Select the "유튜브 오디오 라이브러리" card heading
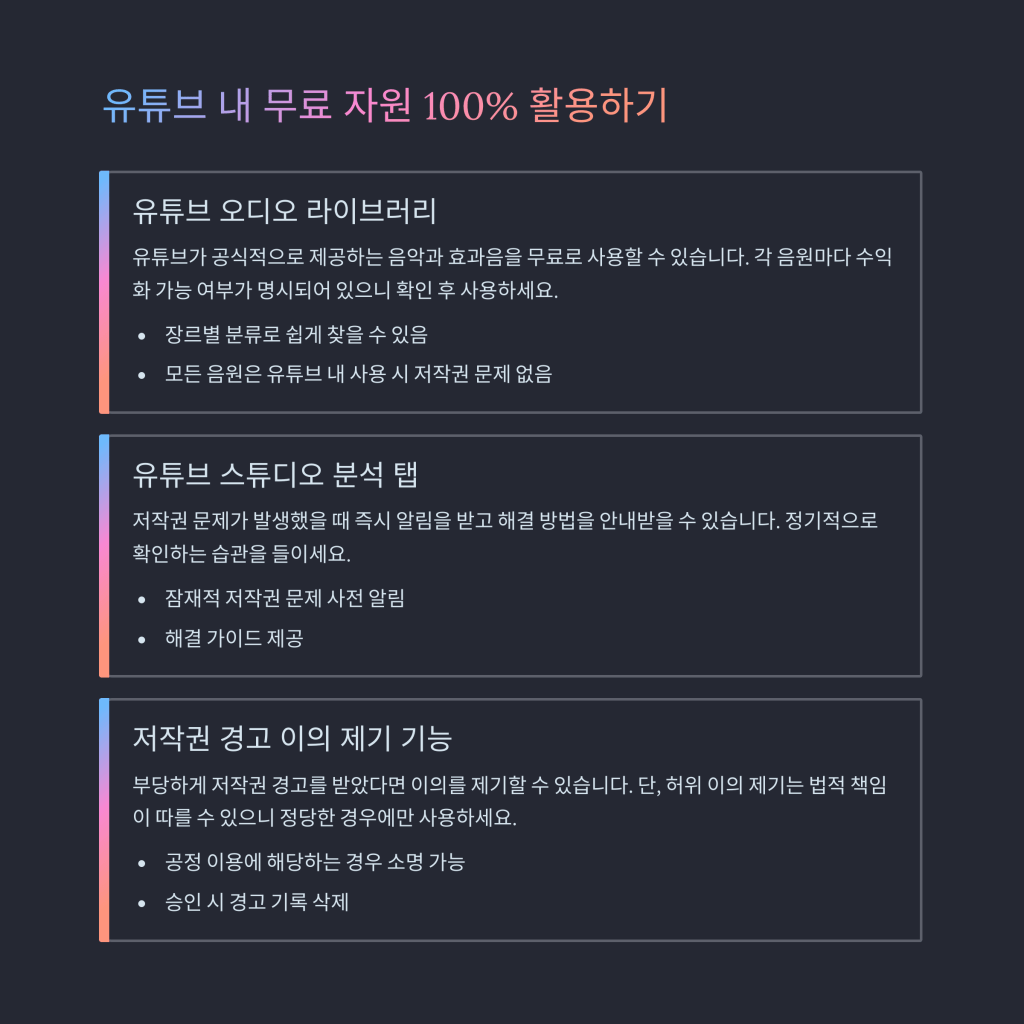 [284, 211]
